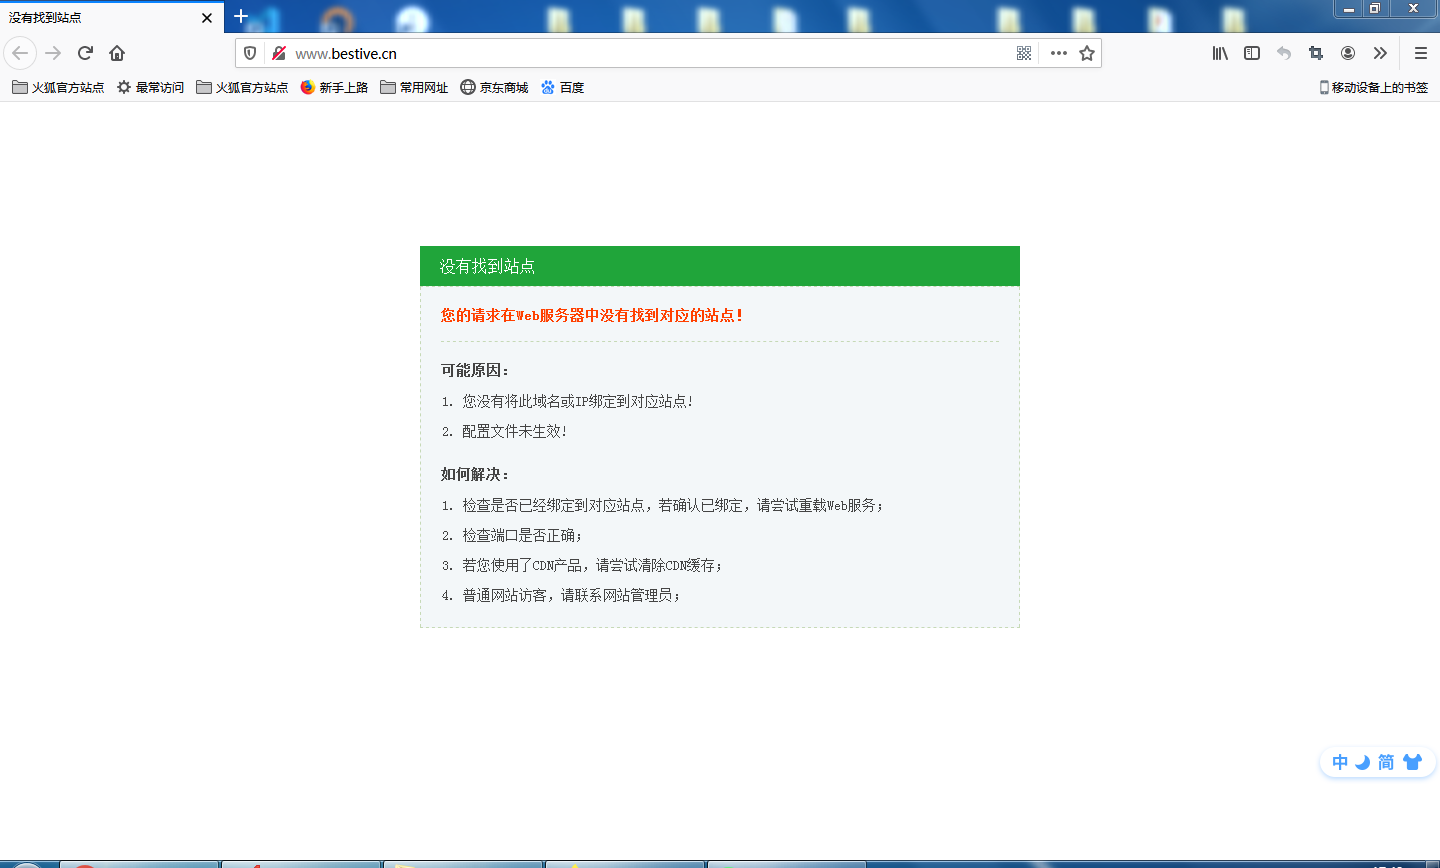Restore down the browser window
Viewport: 1440px width, 868px height.
click(x=1375, y=8)
